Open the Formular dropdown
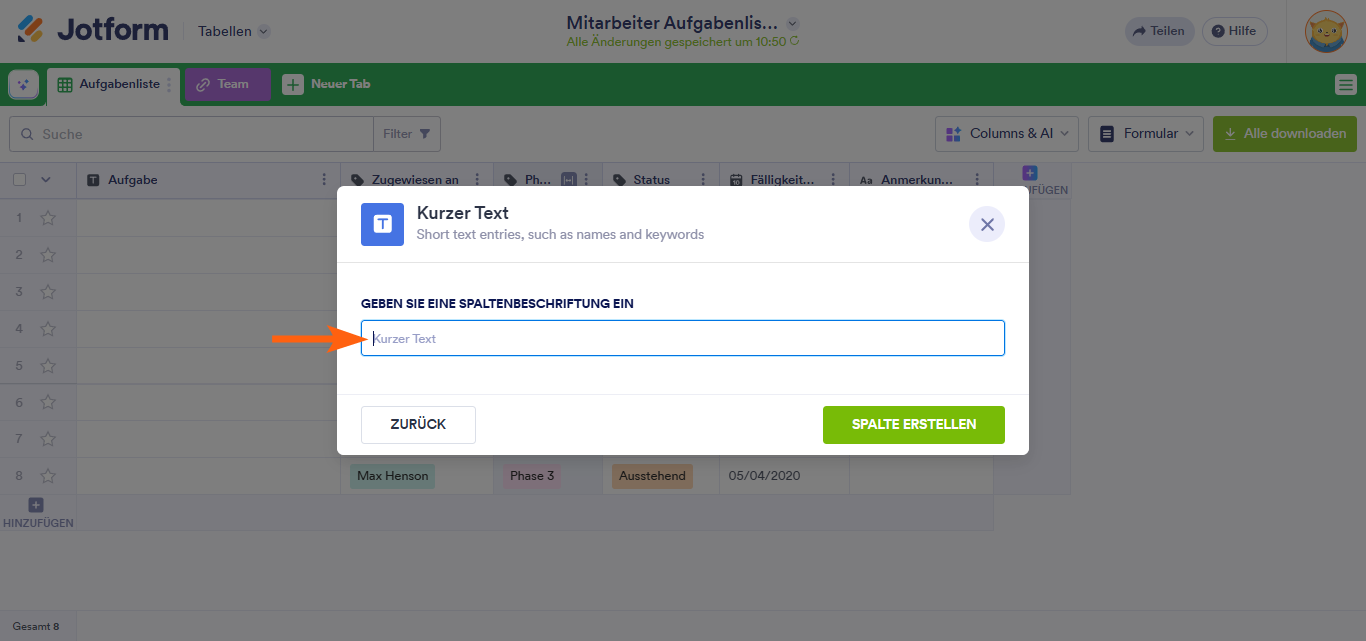This screenshot has width=1366, height=641. [1146, 134]
